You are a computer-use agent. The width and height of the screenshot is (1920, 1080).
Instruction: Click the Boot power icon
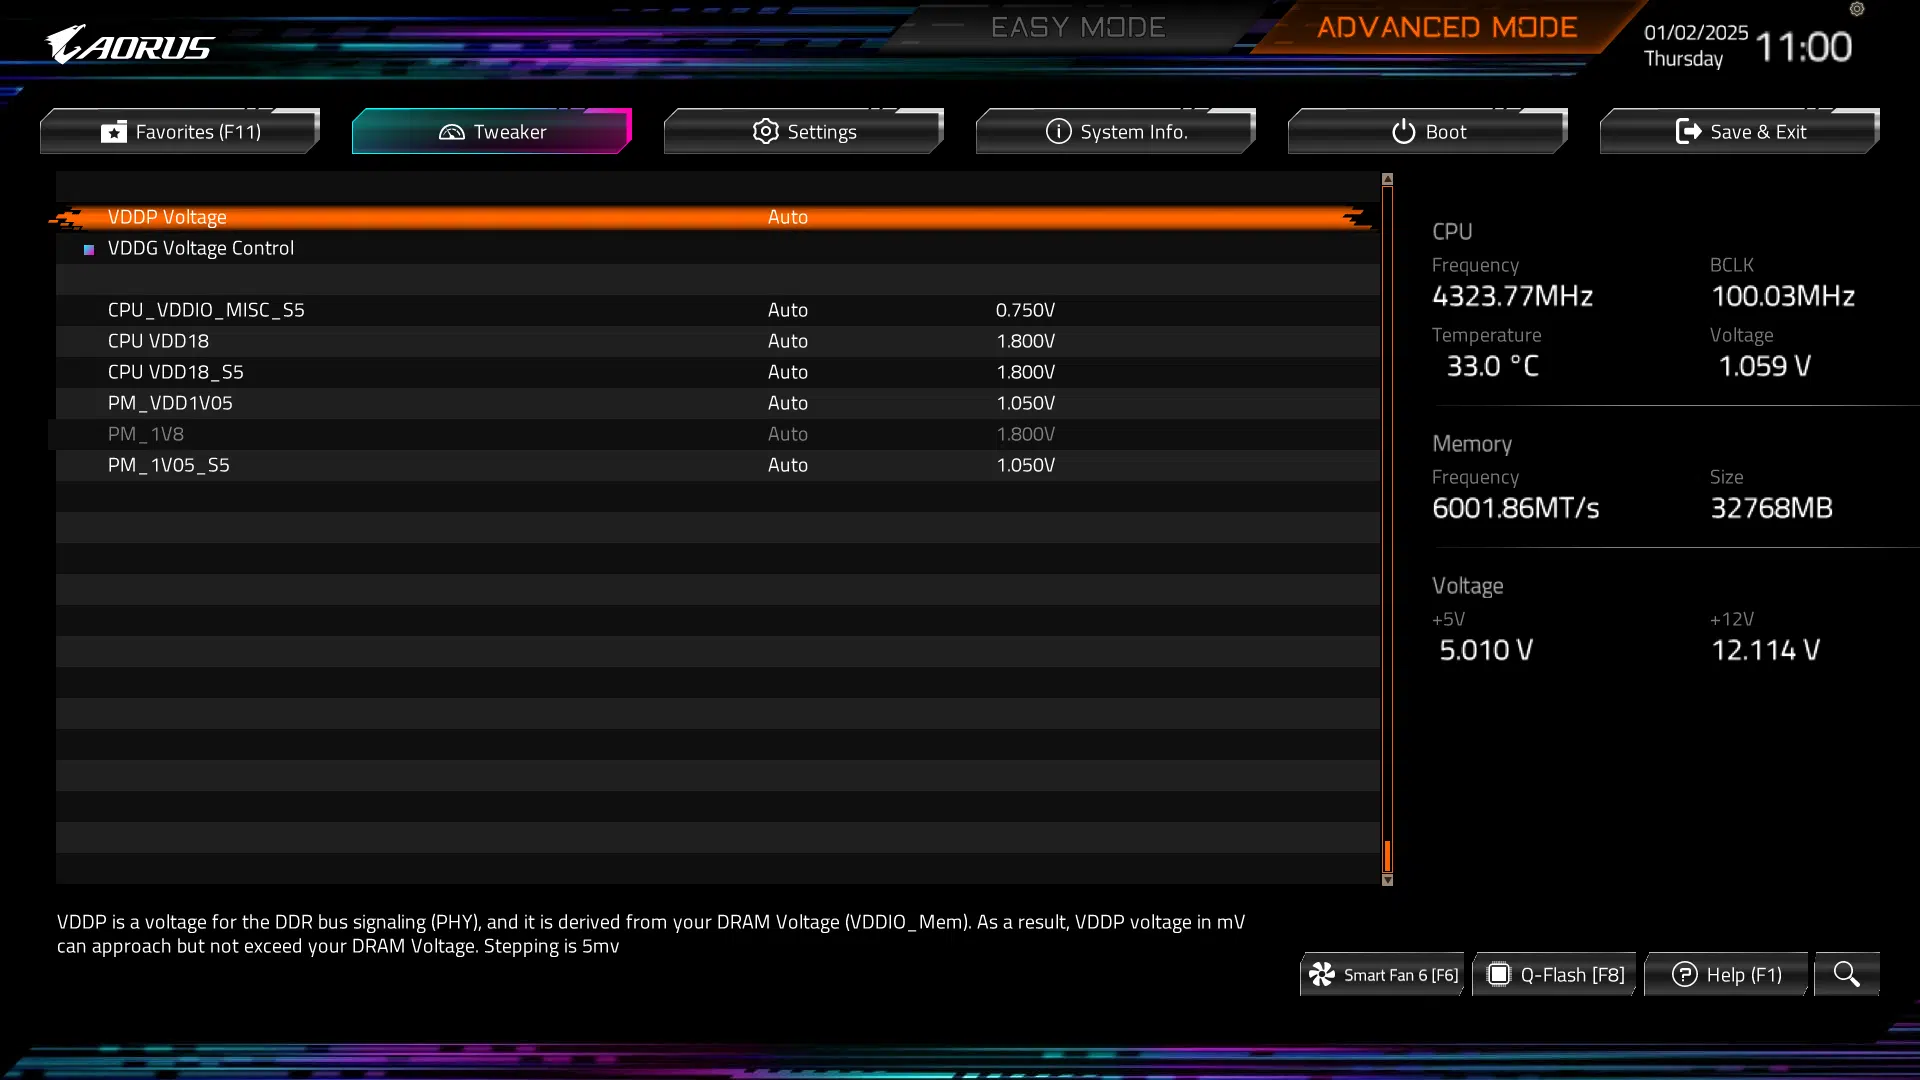tap(1404, 131)
